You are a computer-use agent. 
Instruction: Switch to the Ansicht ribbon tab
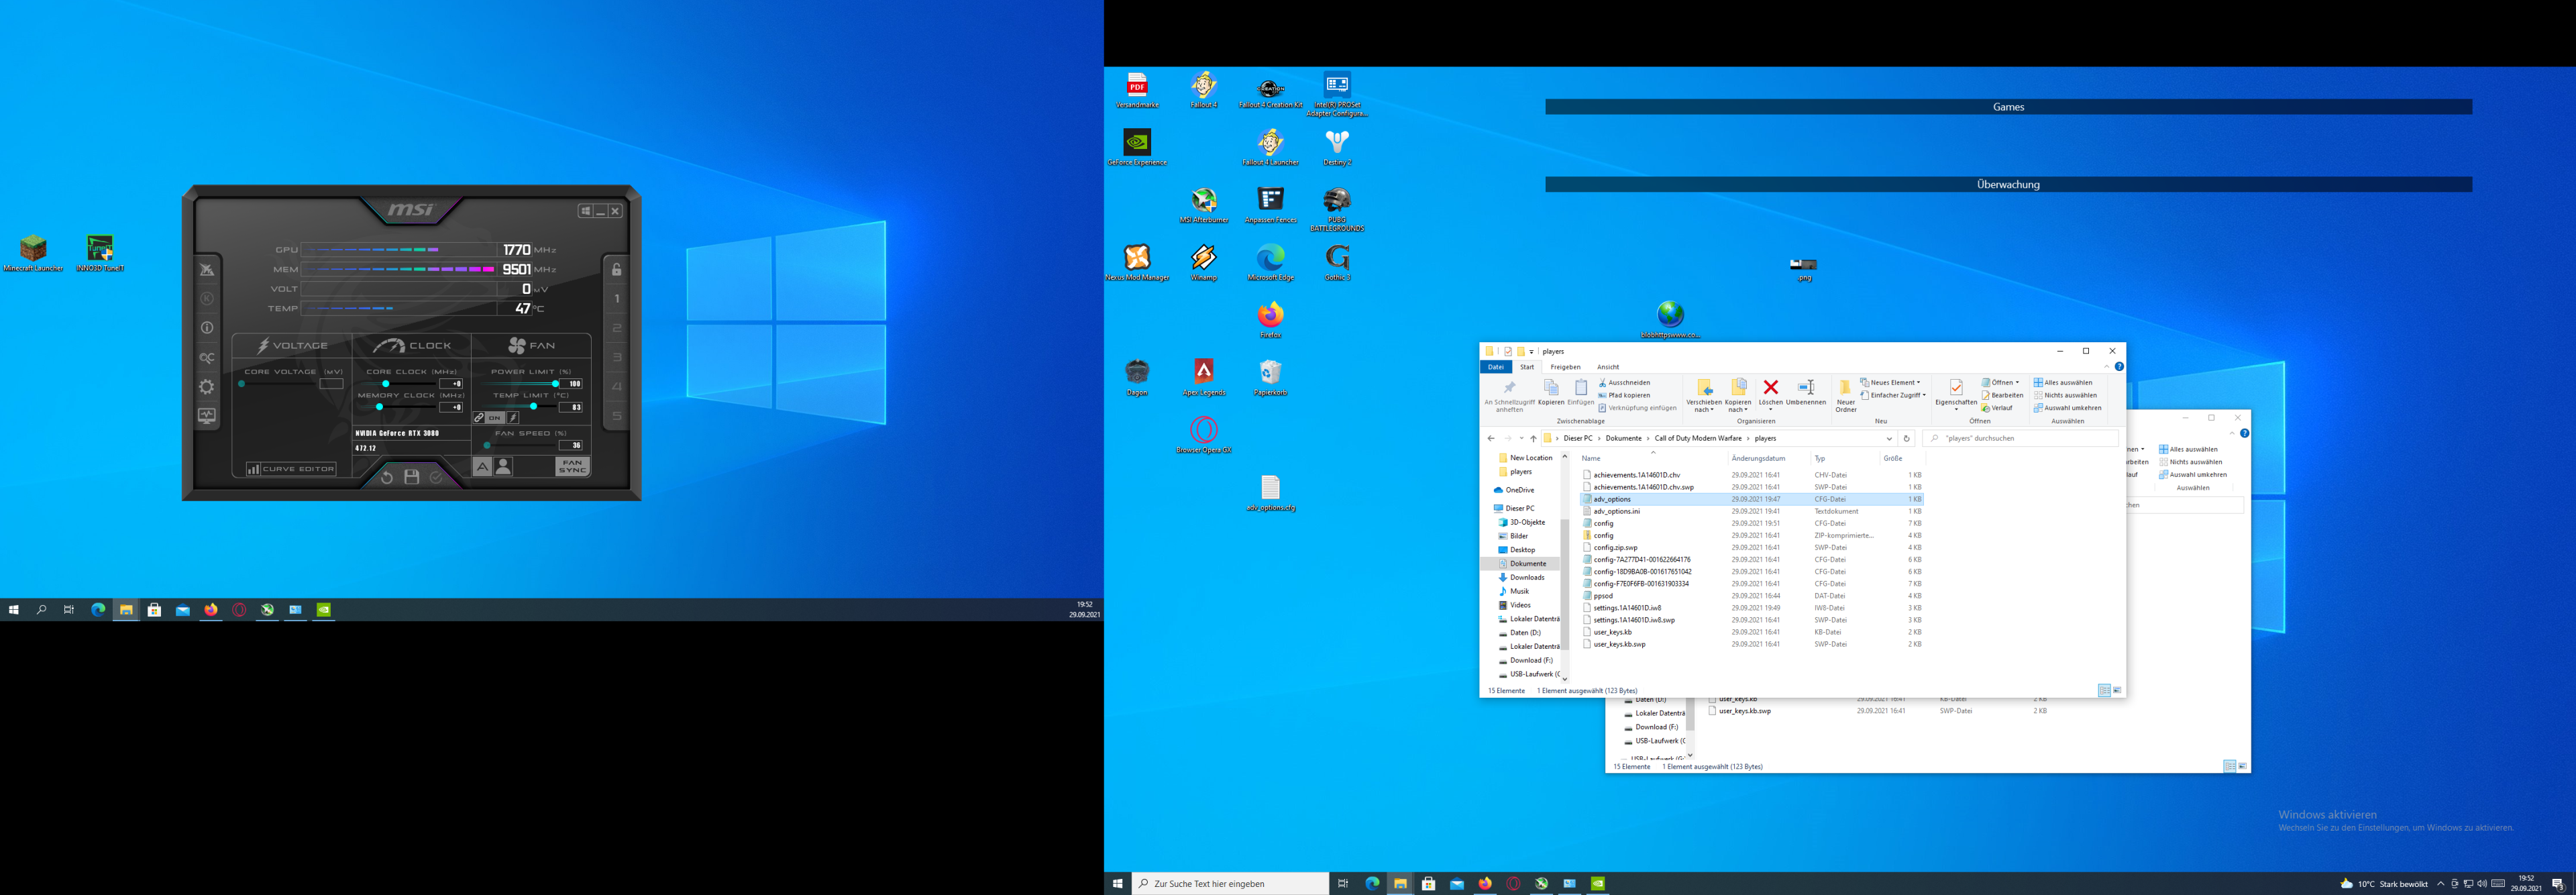coord(1607,367)
